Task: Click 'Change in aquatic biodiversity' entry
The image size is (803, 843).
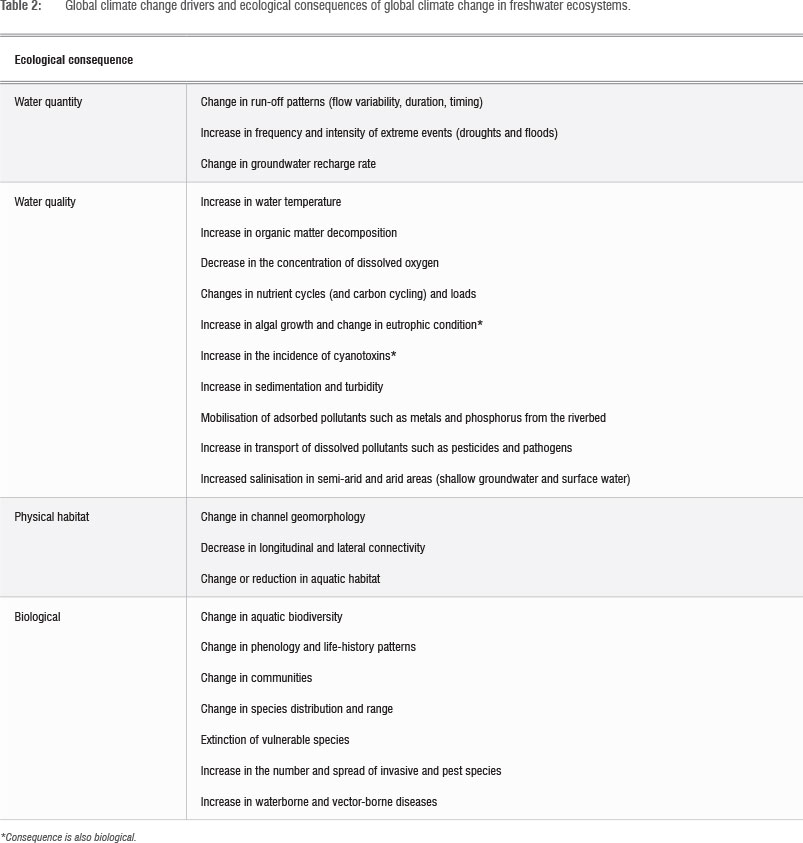Action: [271, 617]
